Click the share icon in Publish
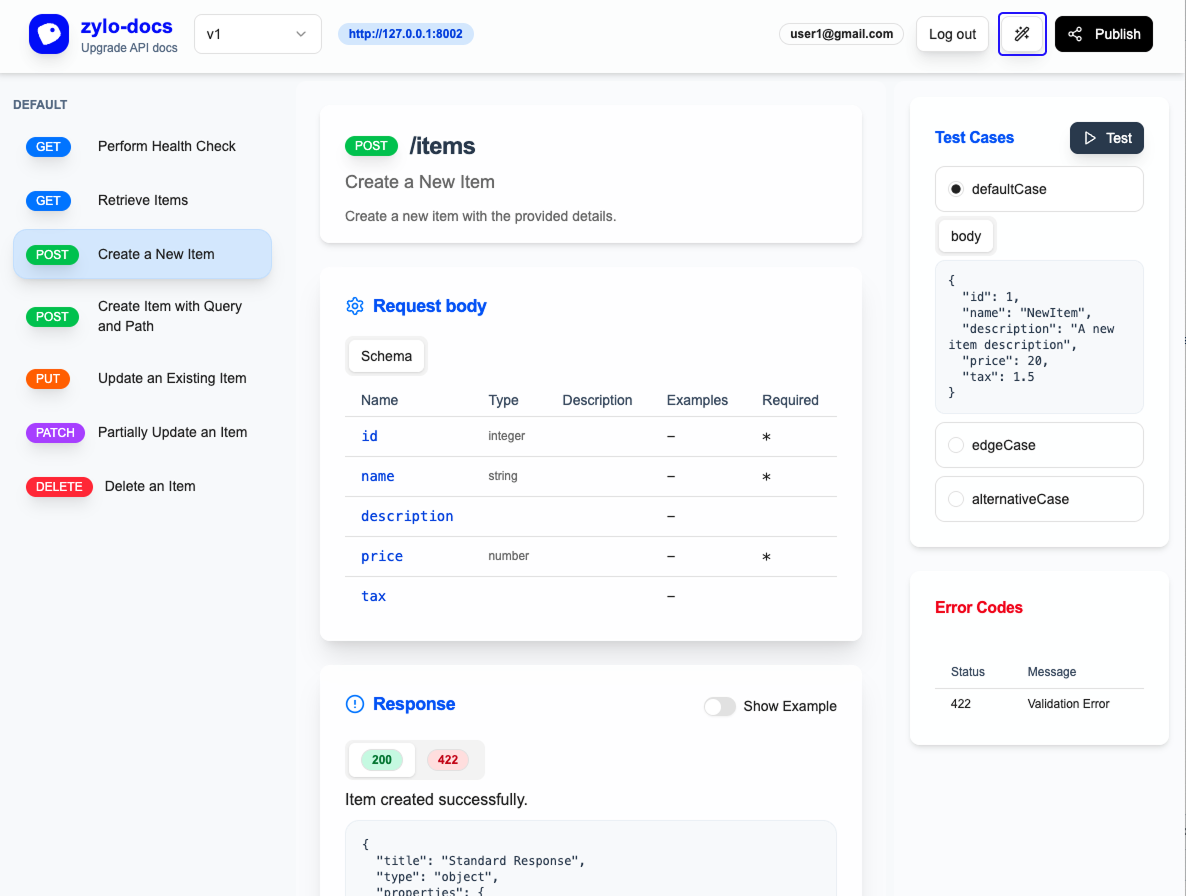The height and width of the screenshot is (896, 1186). [x=1075, y=34]
